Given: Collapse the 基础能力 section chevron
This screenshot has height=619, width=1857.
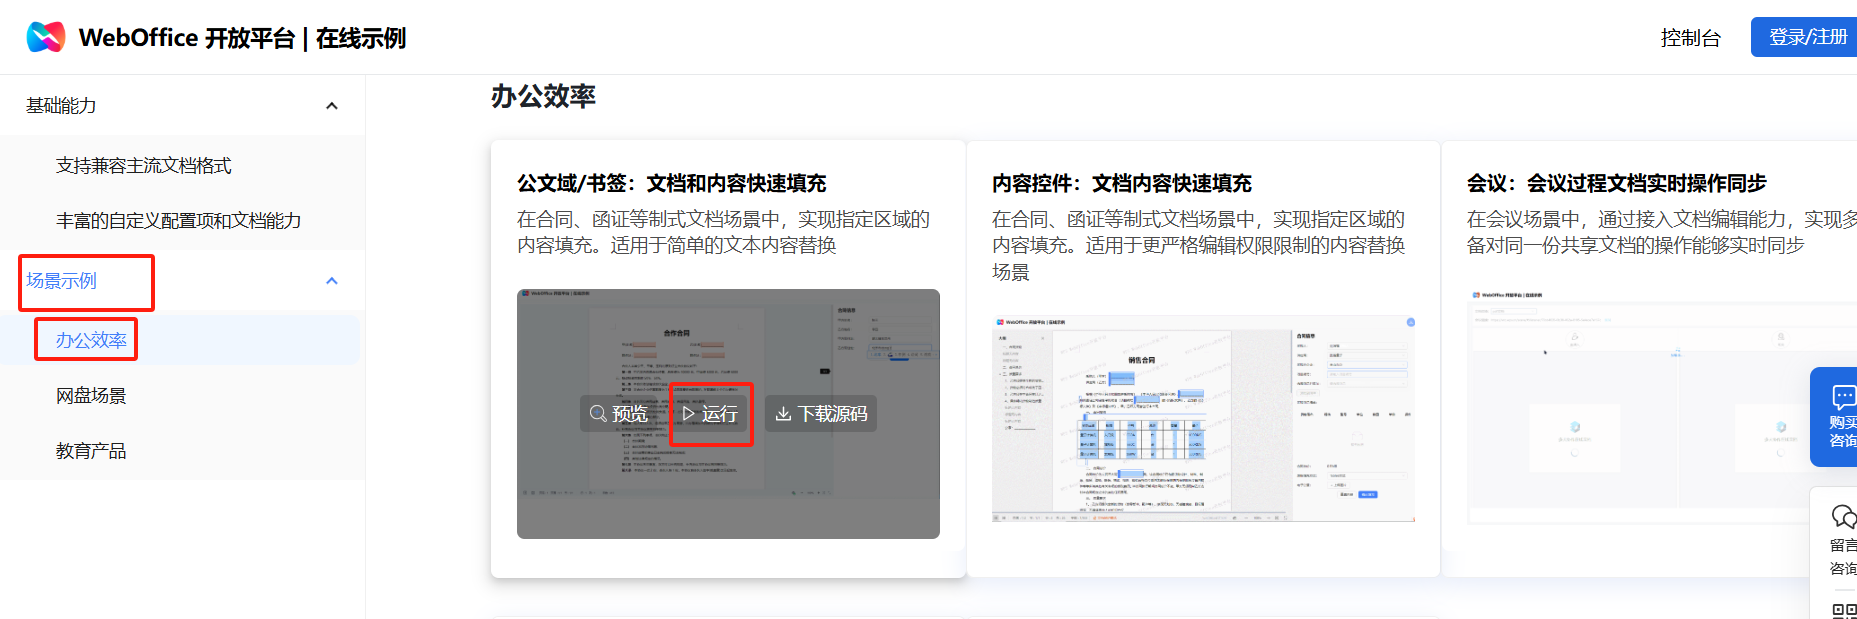Looking at the screenshot, I should coord(332,106).
